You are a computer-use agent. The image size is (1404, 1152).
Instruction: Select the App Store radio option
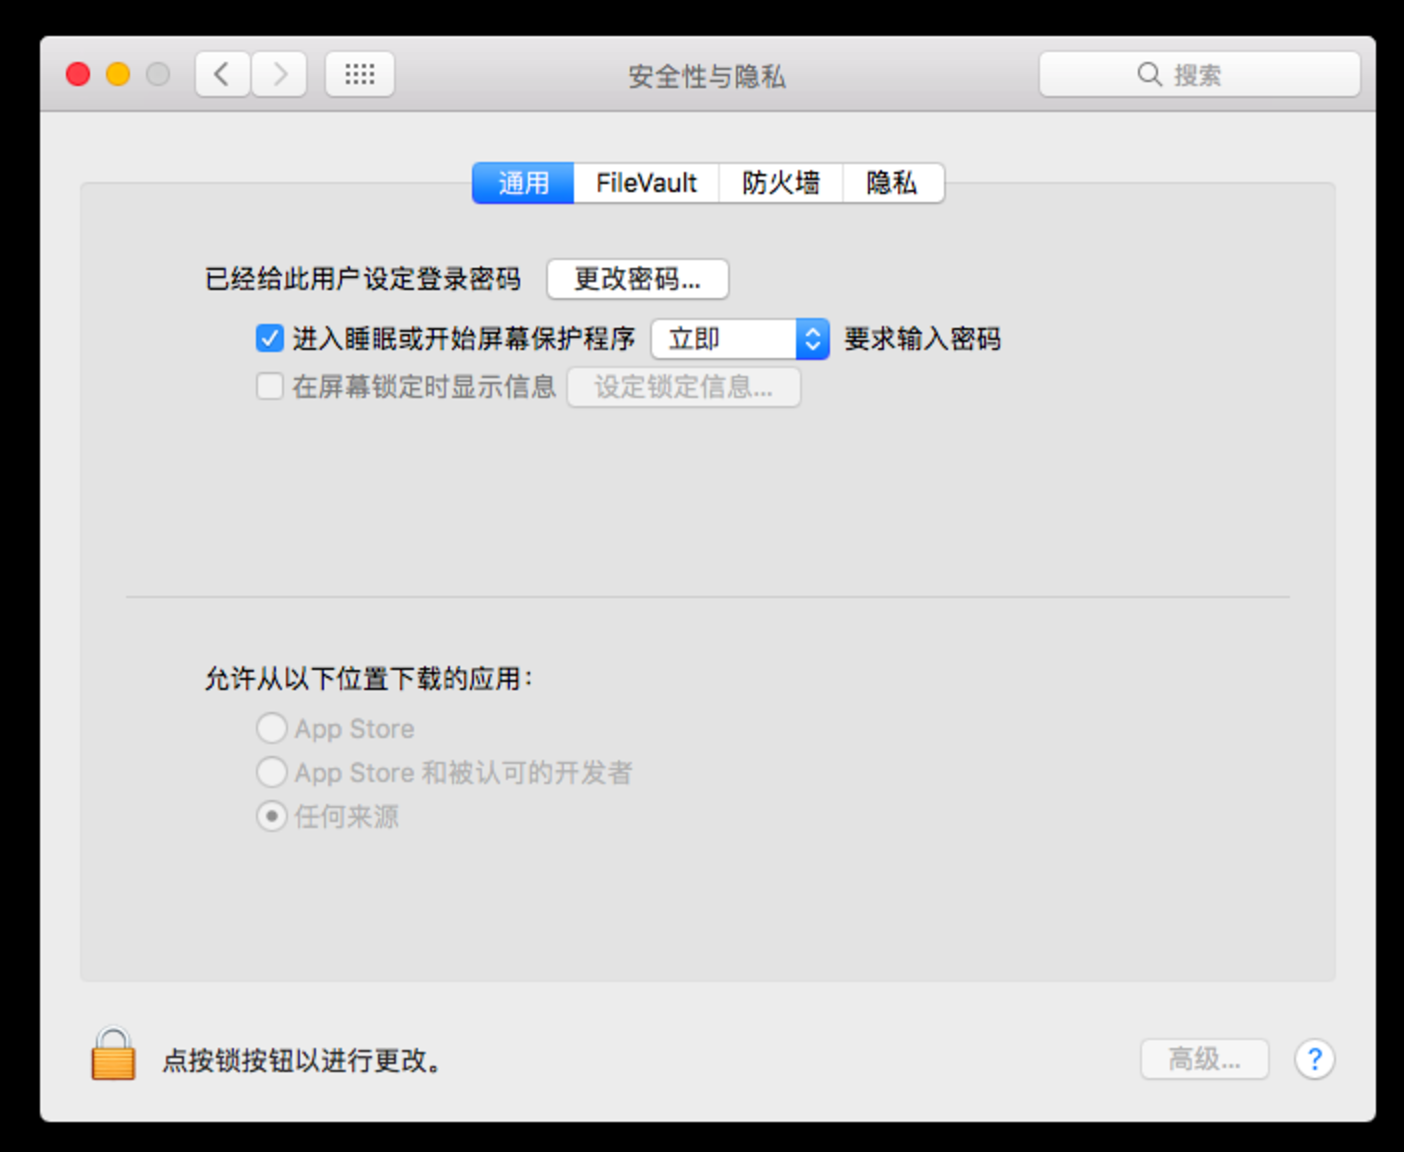point(271,728)
